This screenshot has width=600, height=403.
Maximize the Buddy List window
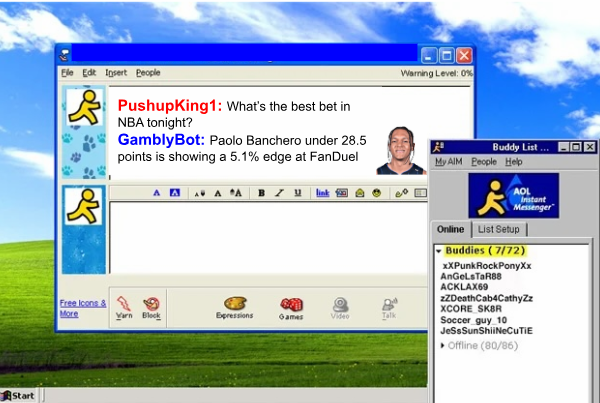coord(576,147)
